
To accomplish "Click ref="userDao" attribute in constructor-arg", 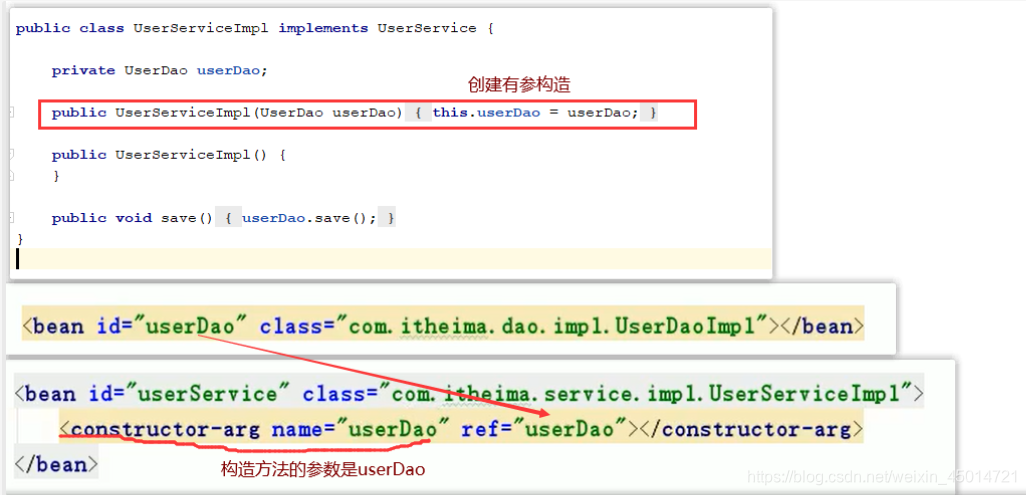I will point(544,430).
